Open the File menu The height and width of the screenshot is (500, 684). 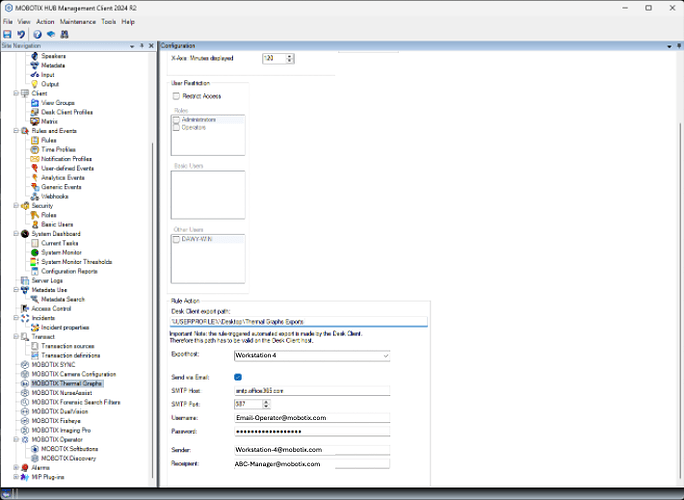tap(8, 21)
